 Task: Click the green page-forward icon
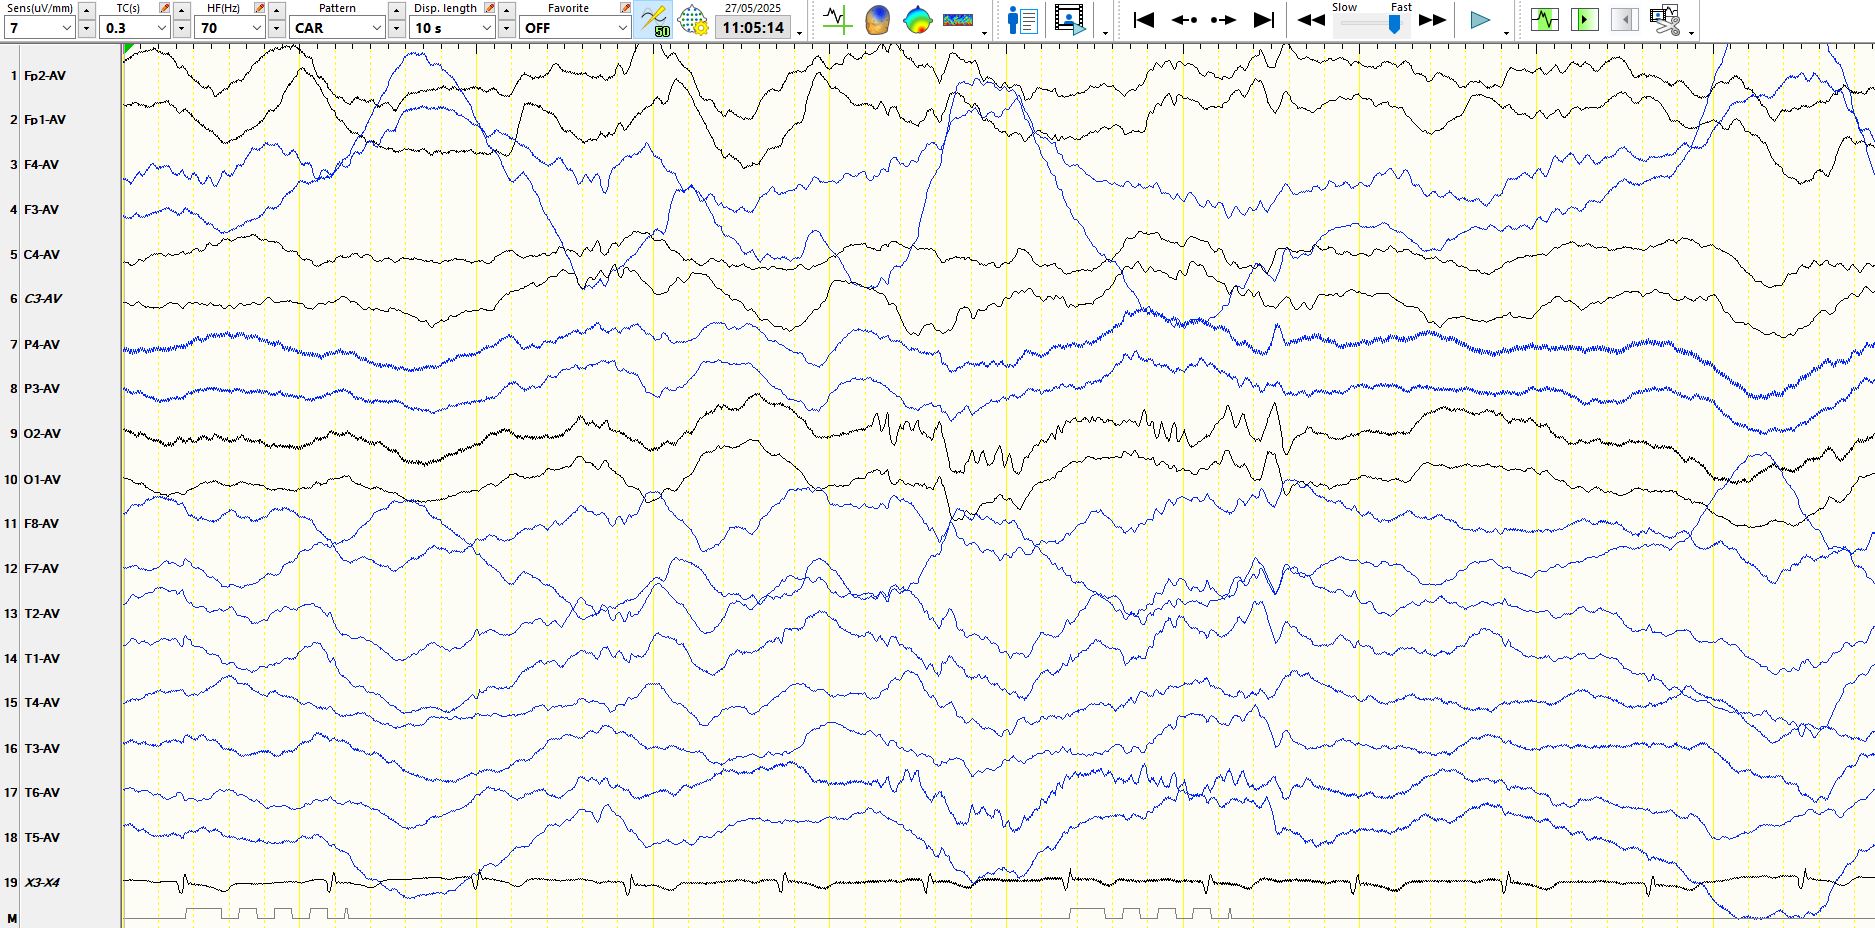1584,19
